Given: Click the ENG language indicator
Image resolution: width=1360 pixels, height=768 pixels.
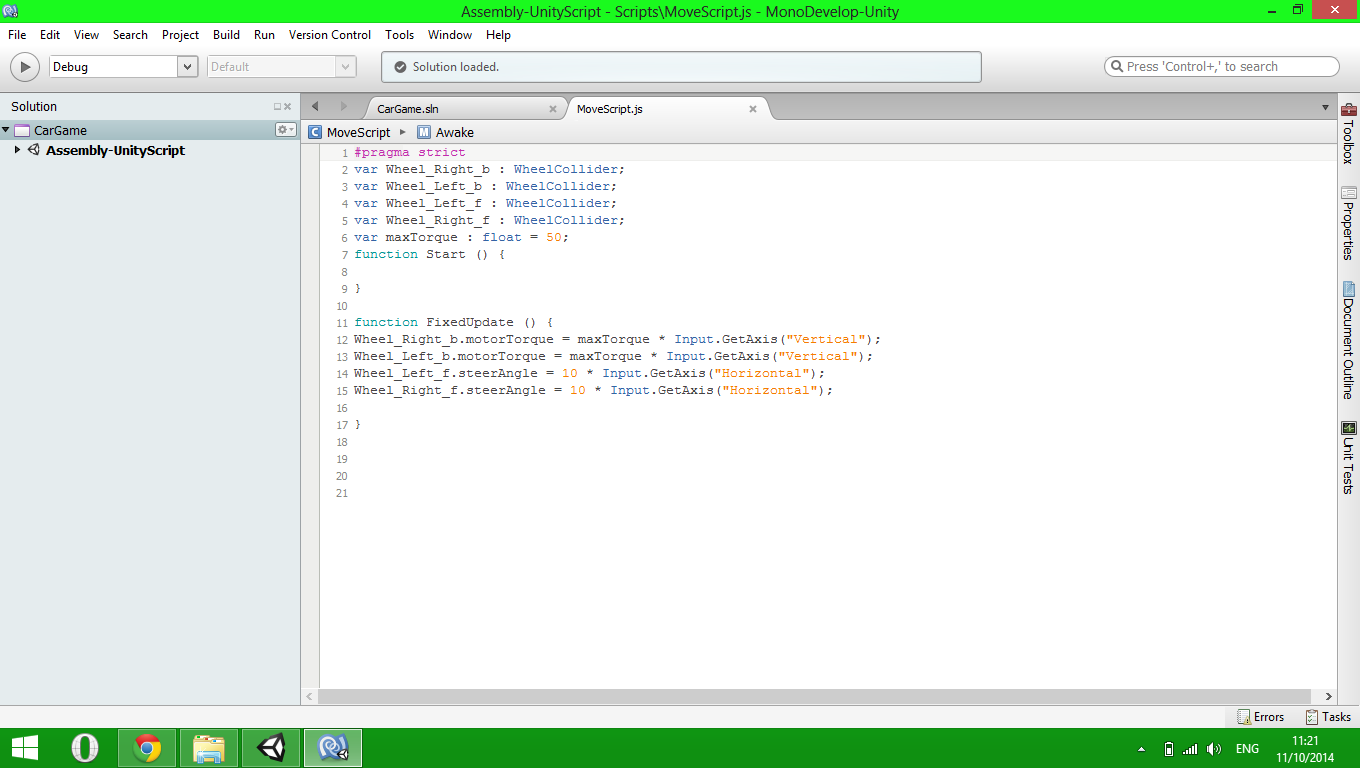Looking at the screenshot, I should coord(1247,749).
